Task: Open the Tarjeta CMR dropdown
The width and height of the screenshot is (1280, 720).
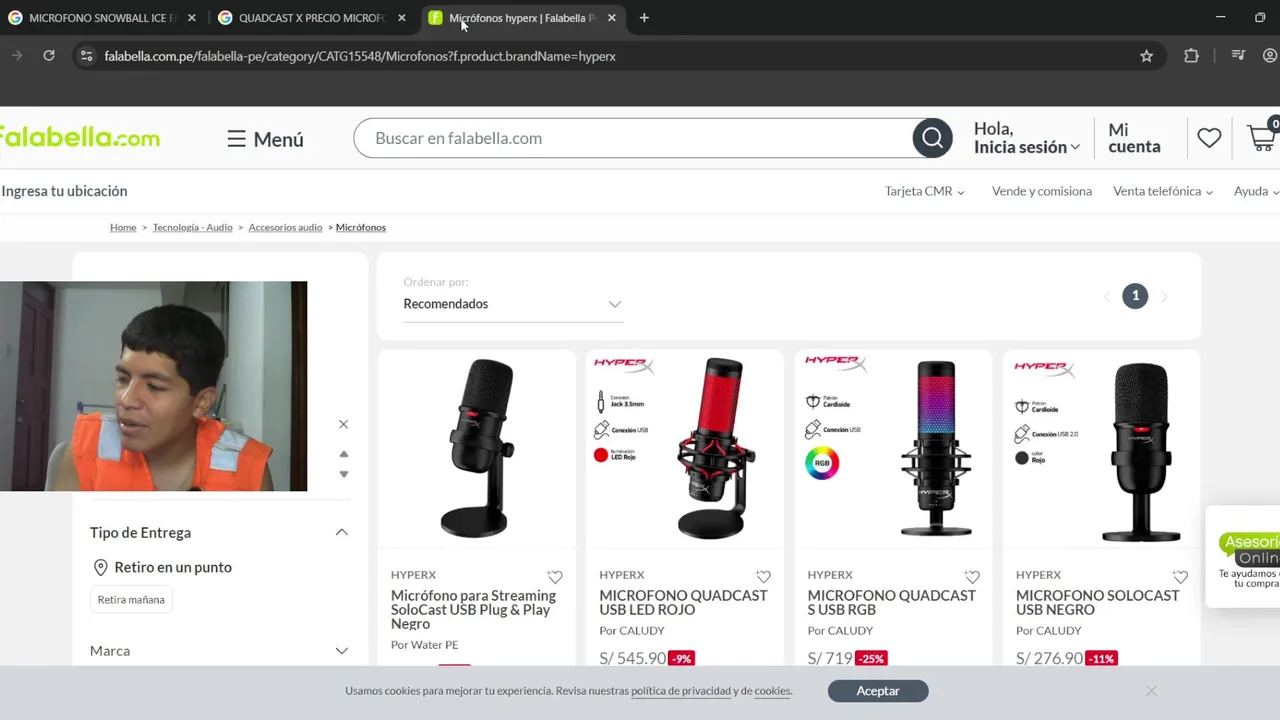Action: (x=924, y=191)
